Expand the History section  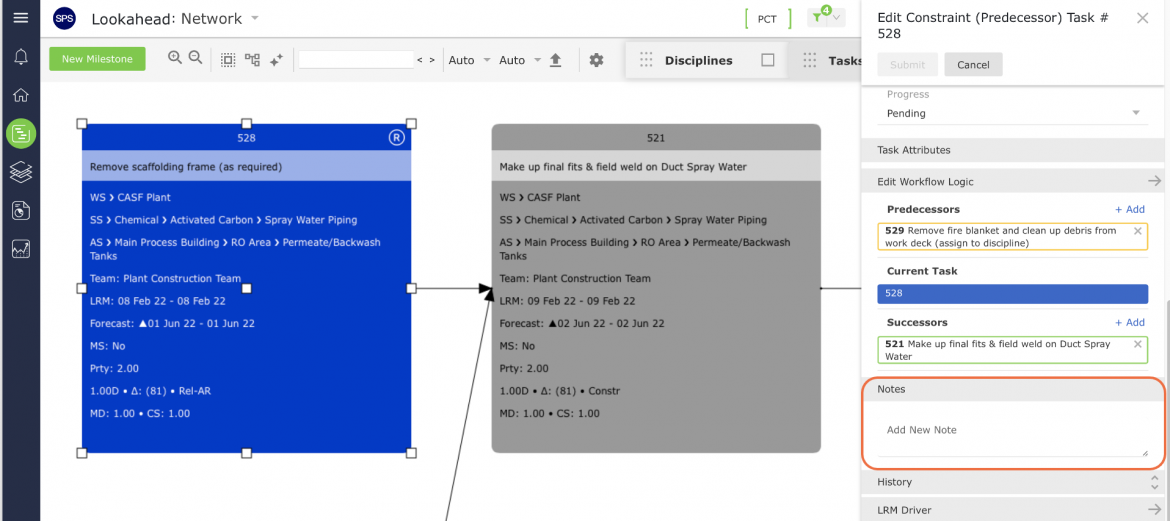(1013, 482)
